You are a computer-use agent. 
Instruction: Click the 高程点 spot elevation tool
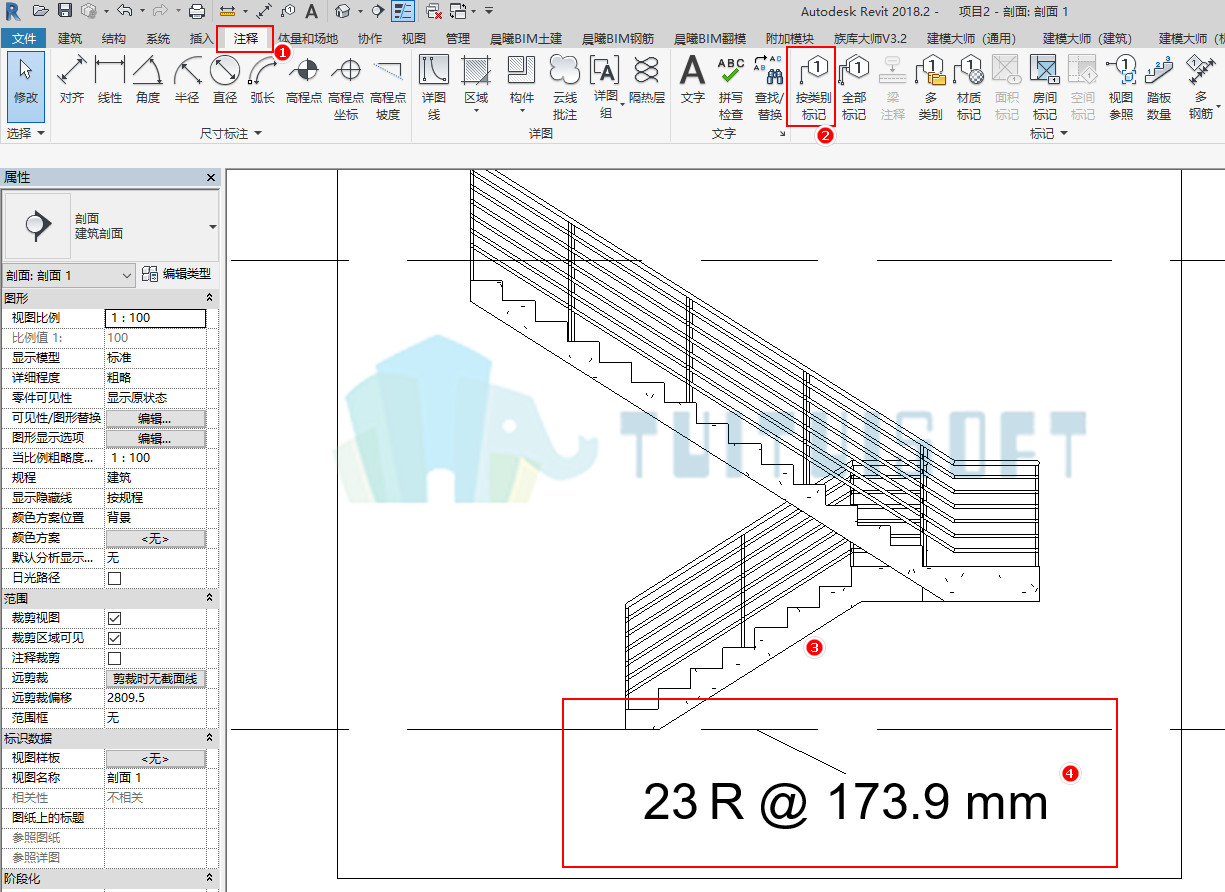click(x=303, y=80)
